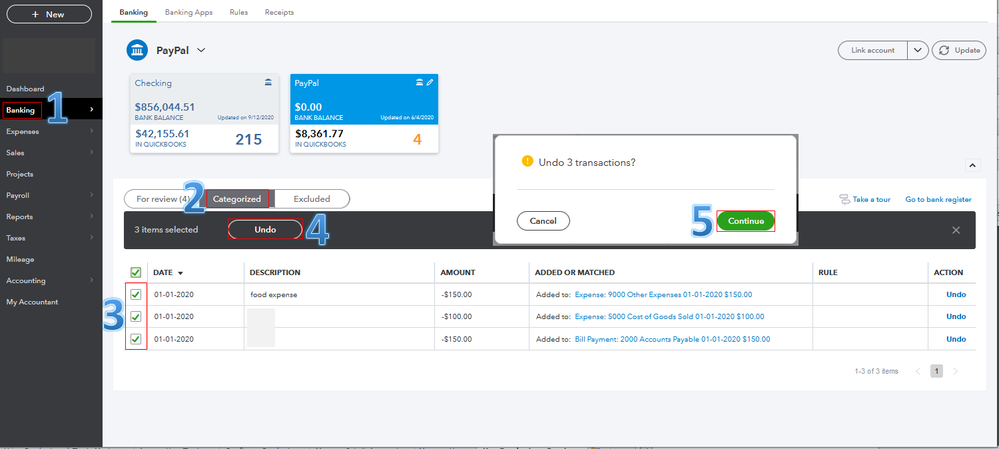This screenshot has width=999, height=449.
Task: Expand the Sales sidebar submenu arrow
Action: pos(92,153)
